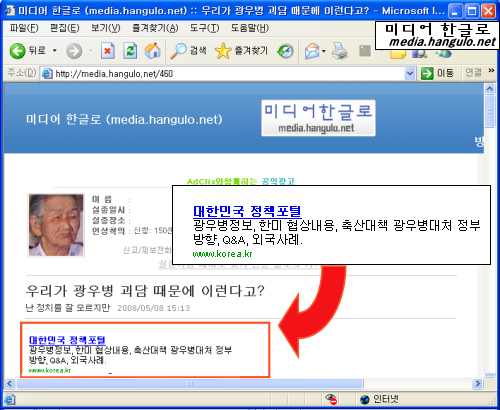Image resolution: width=500 pixels, height=410 pixels.
Task: Click the horizontal scrollbar left arrow
Action: click(9, 383)
